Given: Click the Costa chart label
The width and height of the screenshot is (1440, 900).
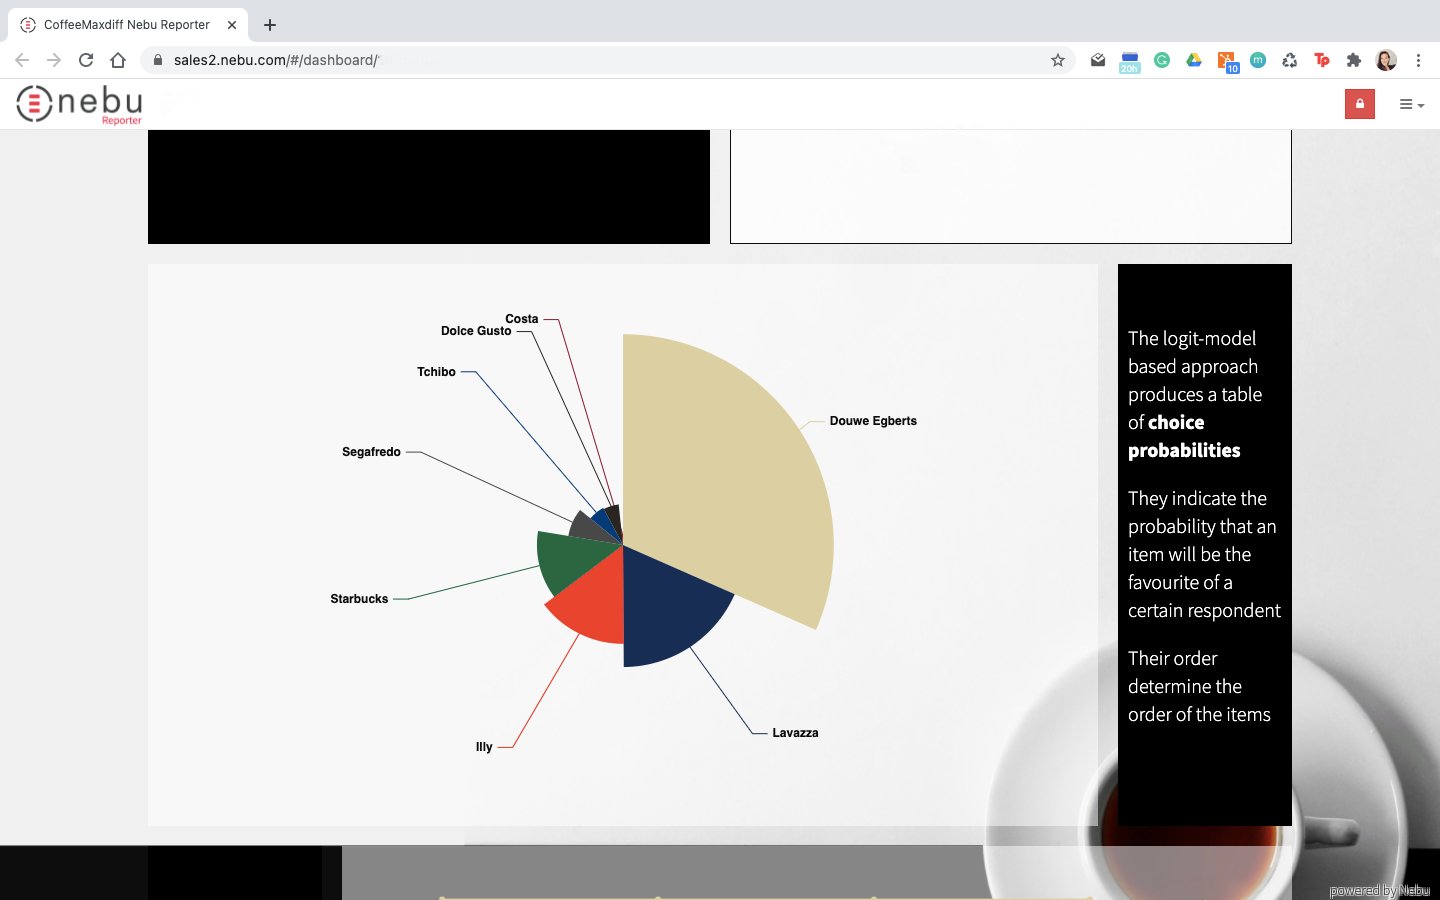Looking at the screenshot, I should 521,319.
